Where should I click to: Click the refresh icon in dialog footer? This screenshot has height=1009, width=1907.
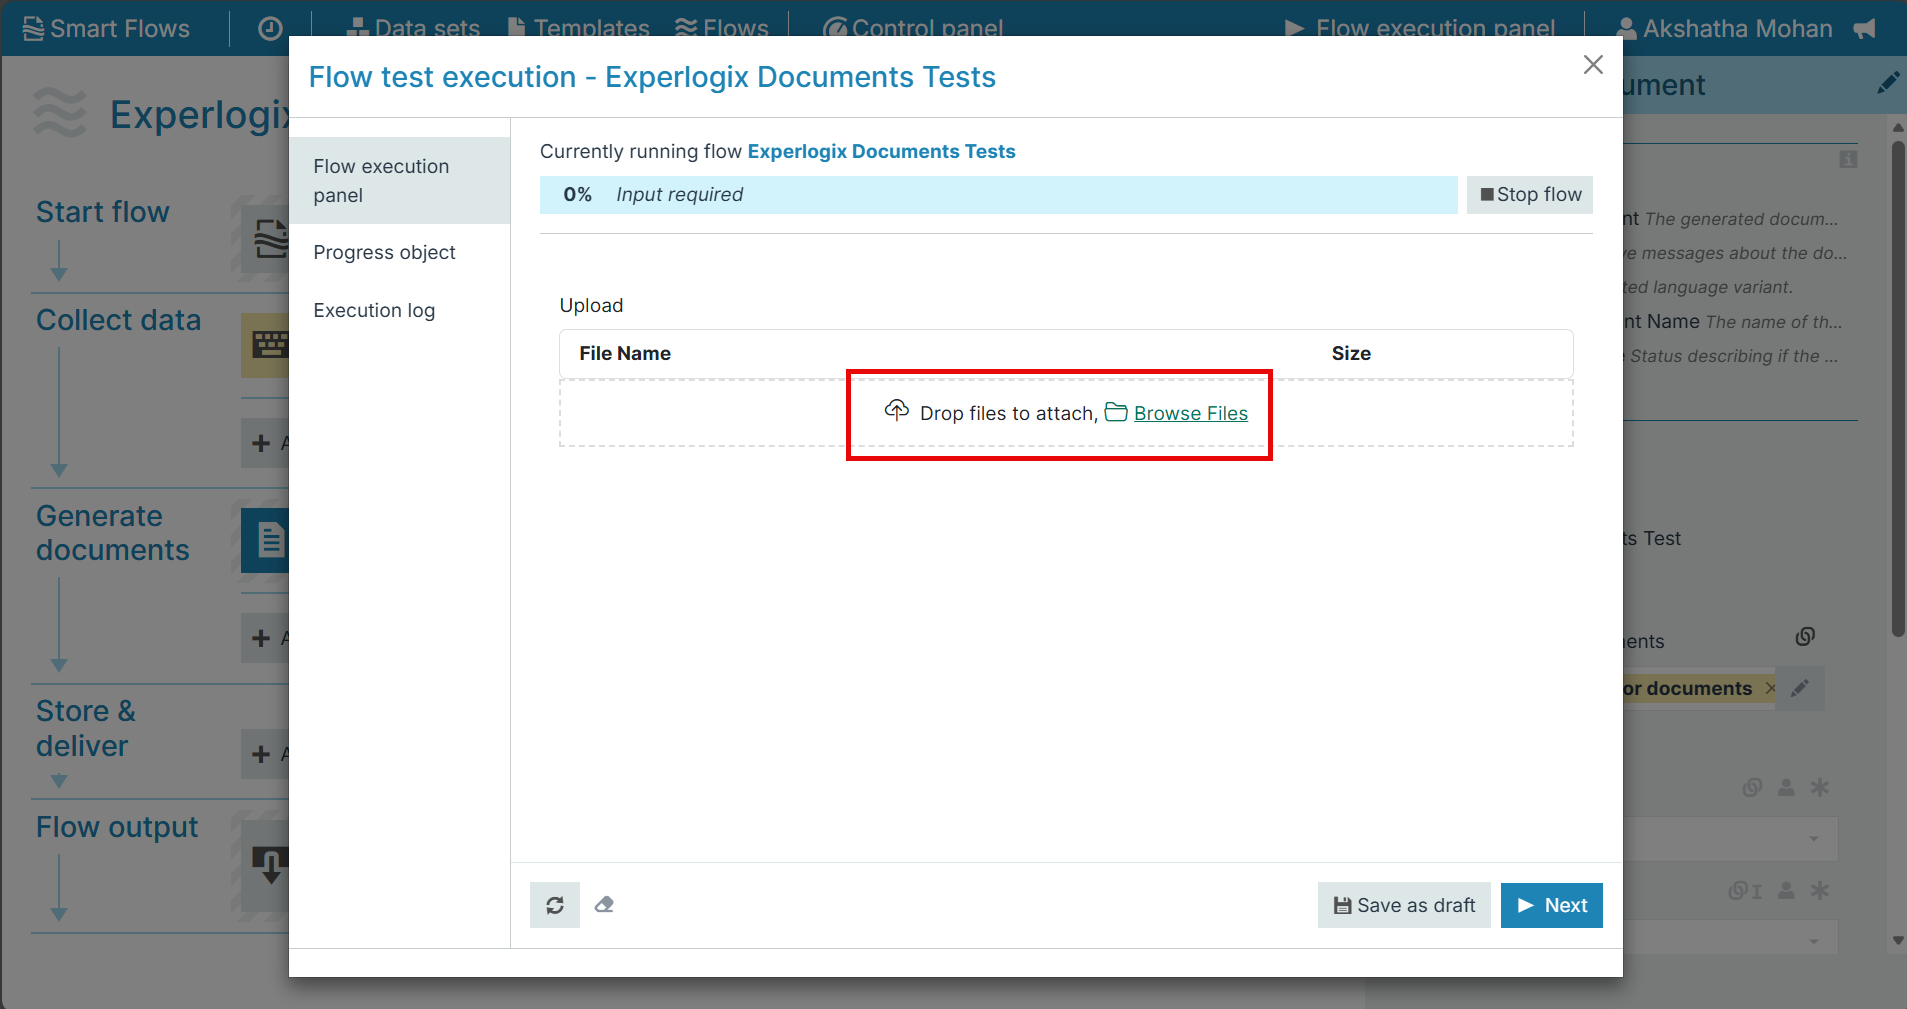point(555,905)
